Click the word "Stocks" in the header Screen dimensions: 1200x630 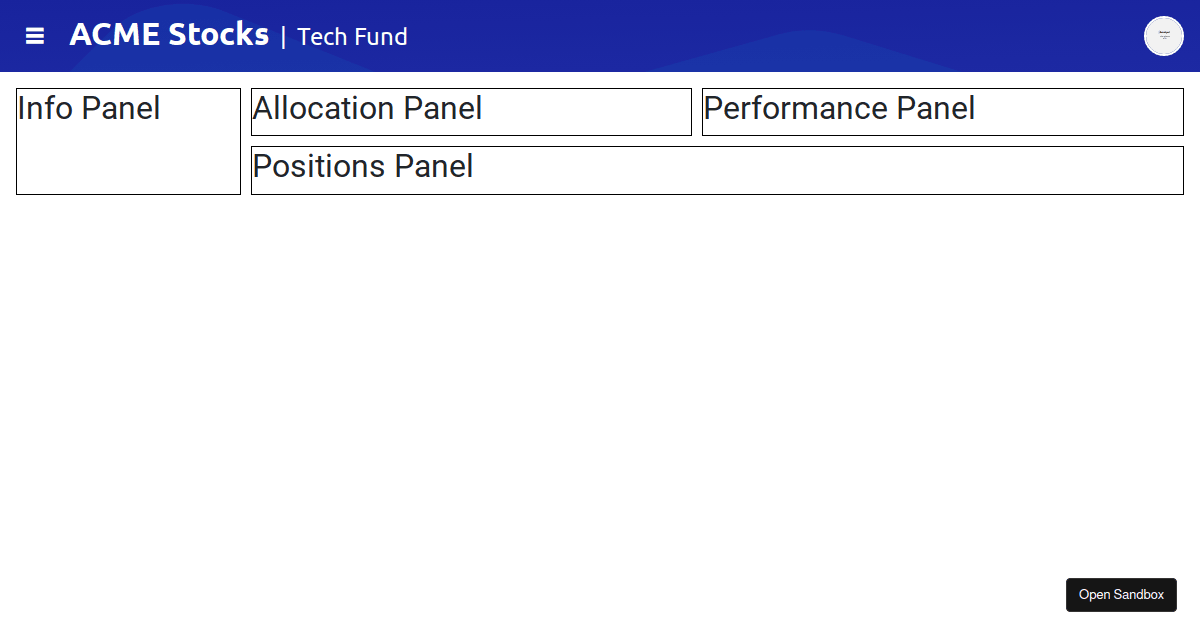(218, 35)
